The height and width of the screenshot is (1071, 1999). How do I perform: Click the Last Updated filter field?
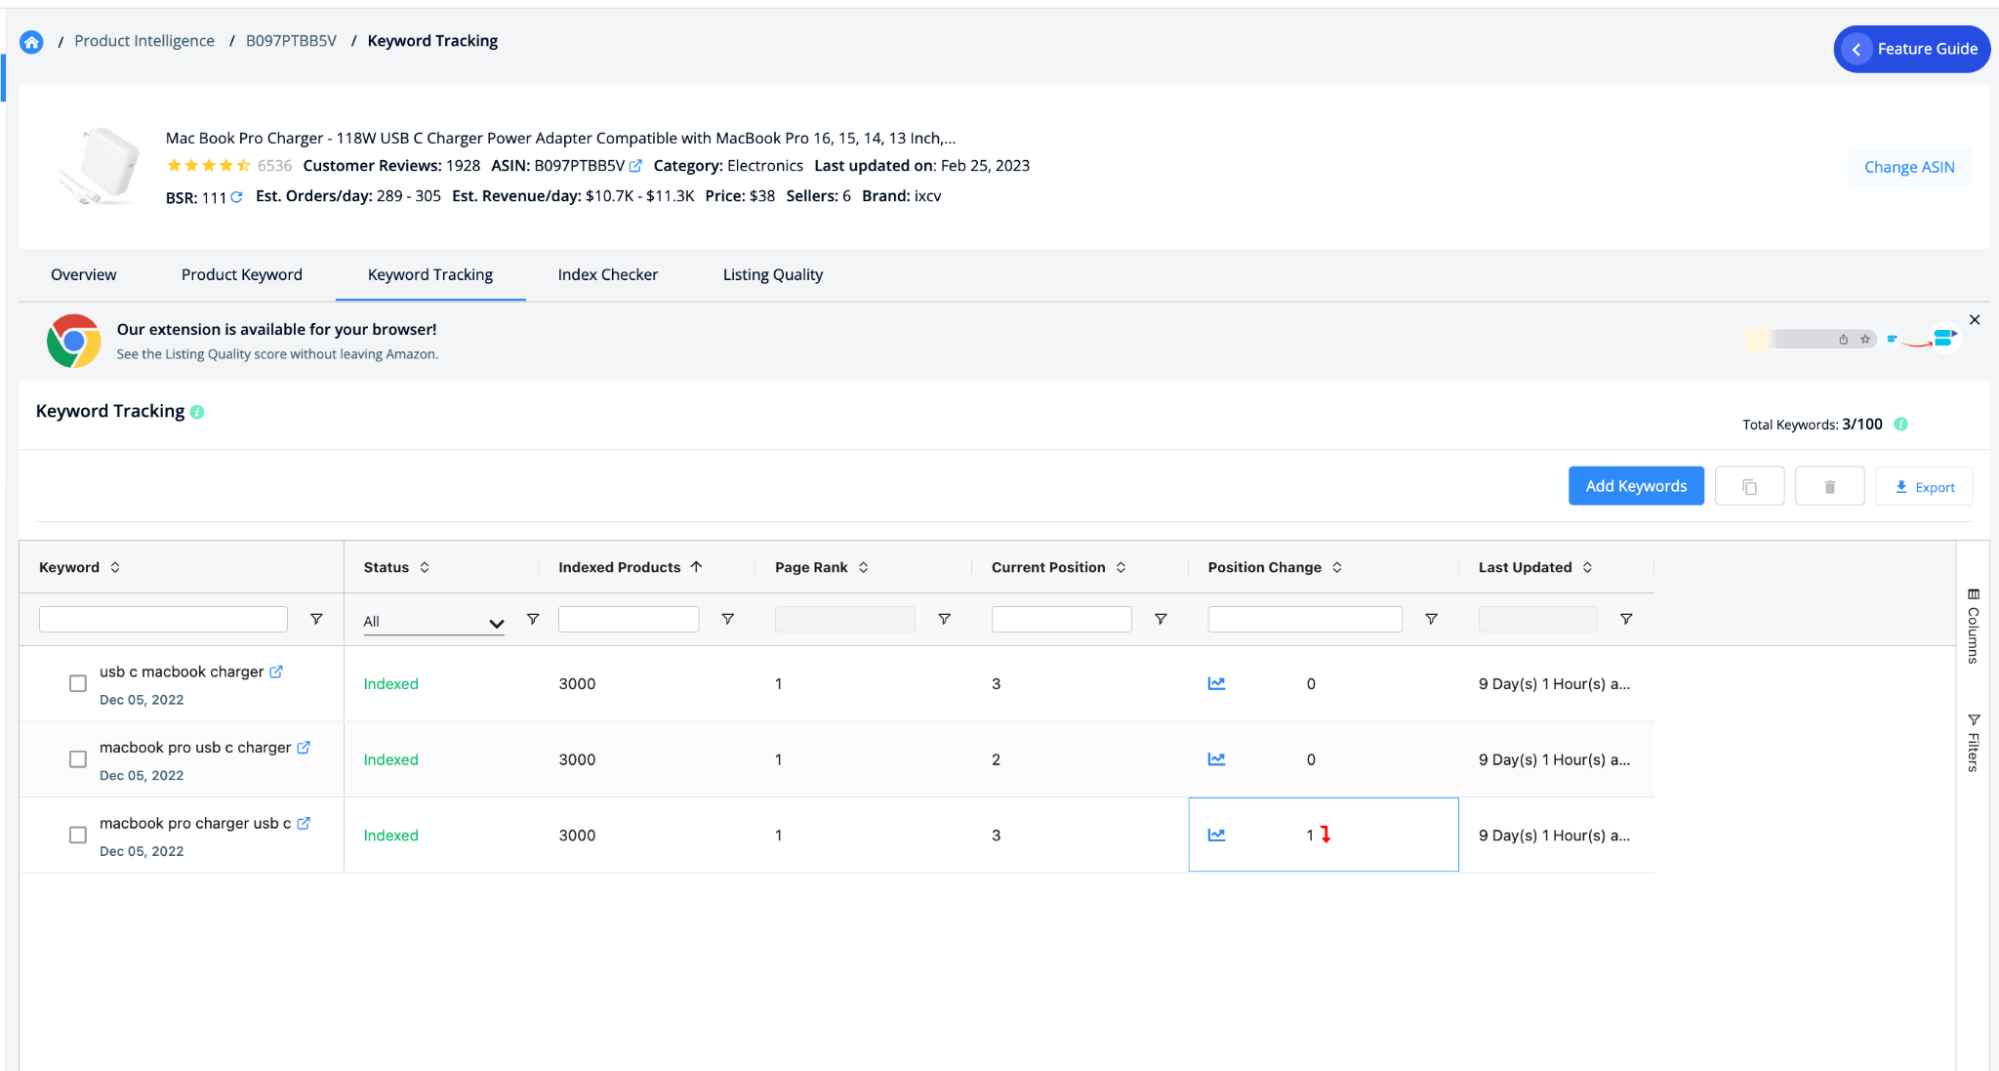tap(1538, 619)
